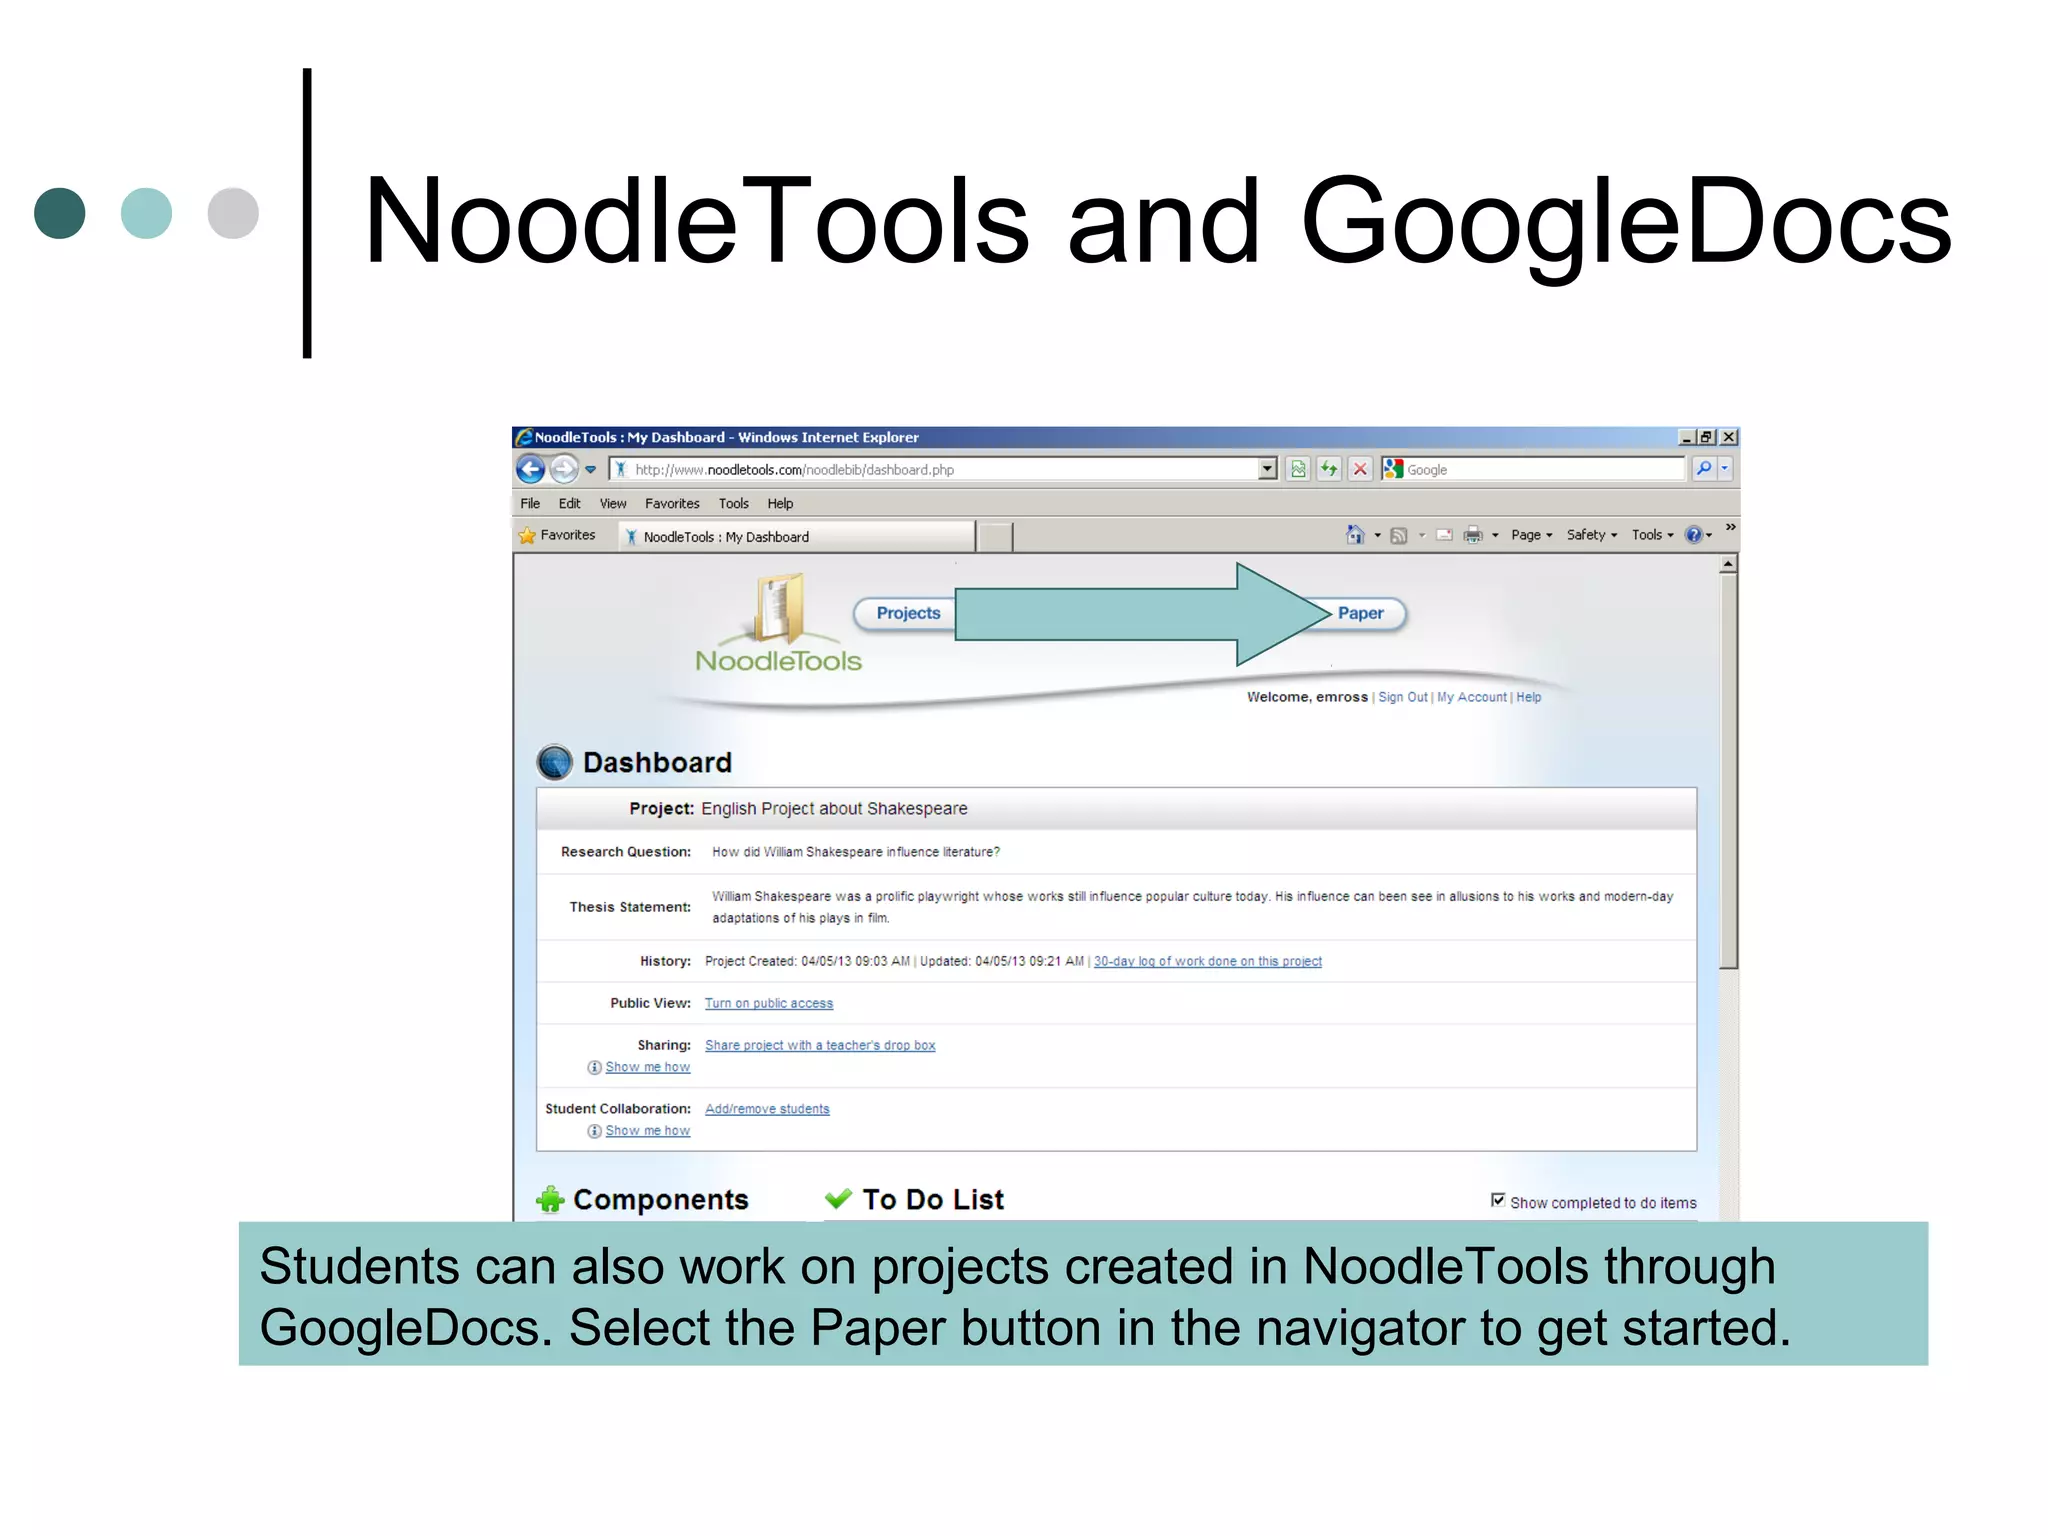Open the Page dropdown menu
Screen dimensions: 2048x1536
pyautogui.click(x=1531, y=535)
